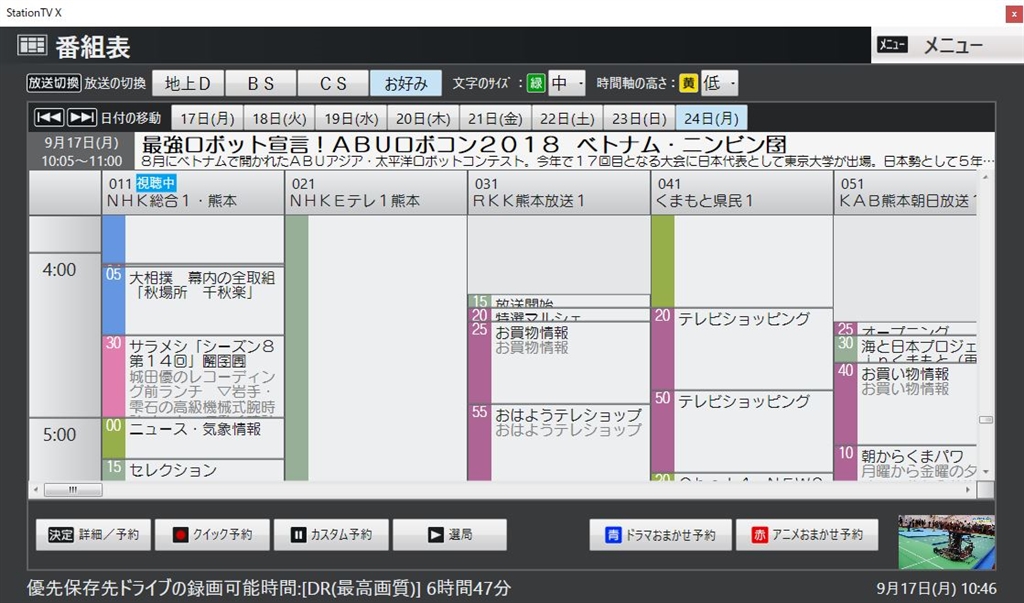Image resolution: width=1024 pixels, height=603 pixels.
Task: Select date tab 23日(日)
Action: [x=639, y=118]
